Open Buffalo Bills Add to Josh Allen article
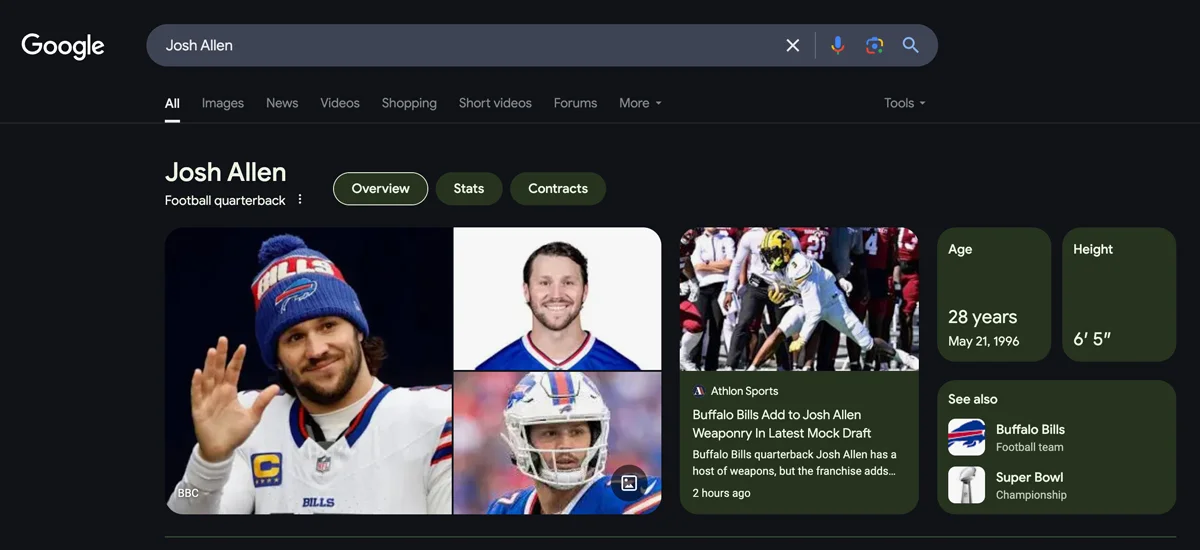The height and width of the screenshot is (550, 1200). (782, 424)
